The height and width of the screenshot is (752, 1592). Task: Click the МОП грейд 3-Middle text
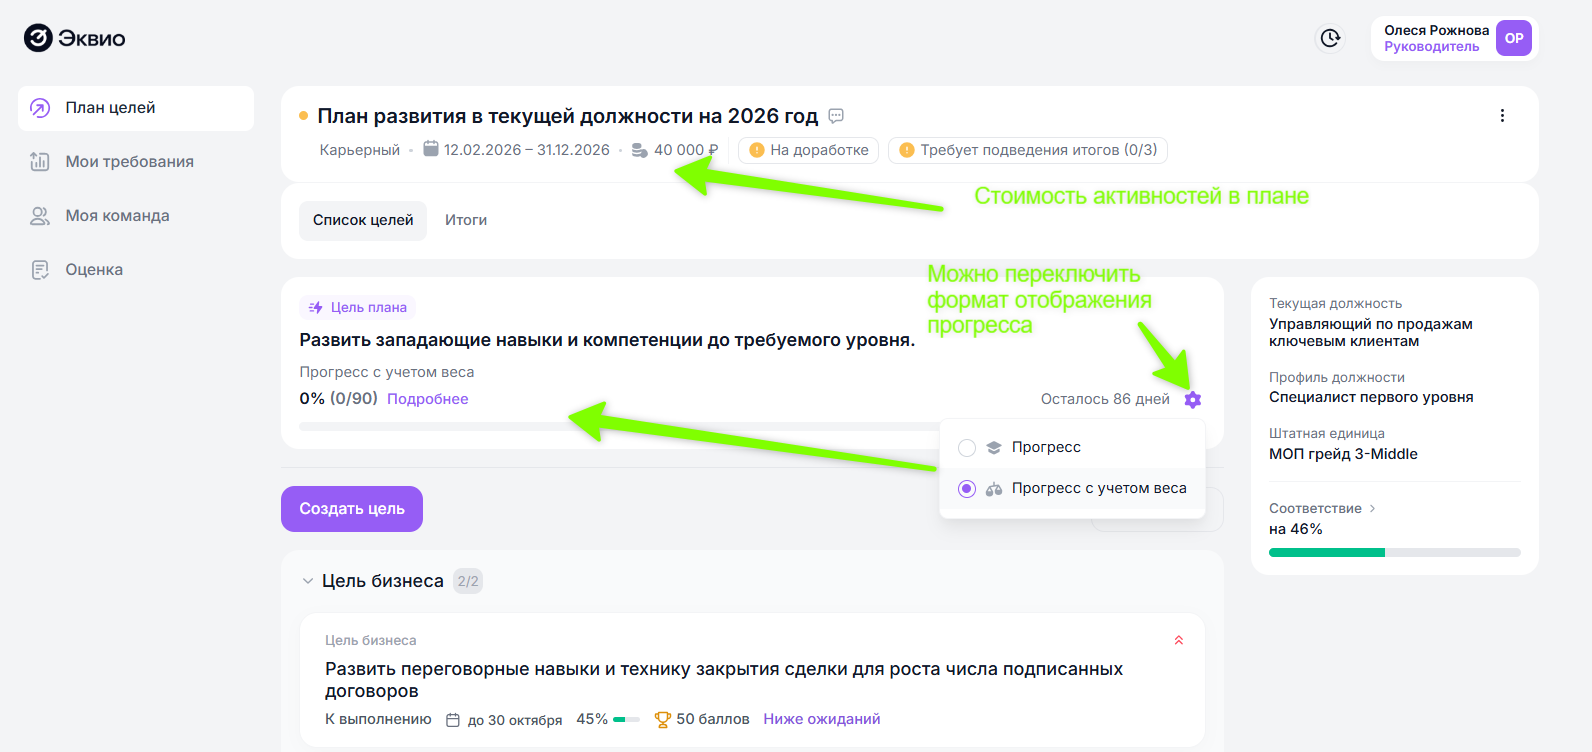1343,454
